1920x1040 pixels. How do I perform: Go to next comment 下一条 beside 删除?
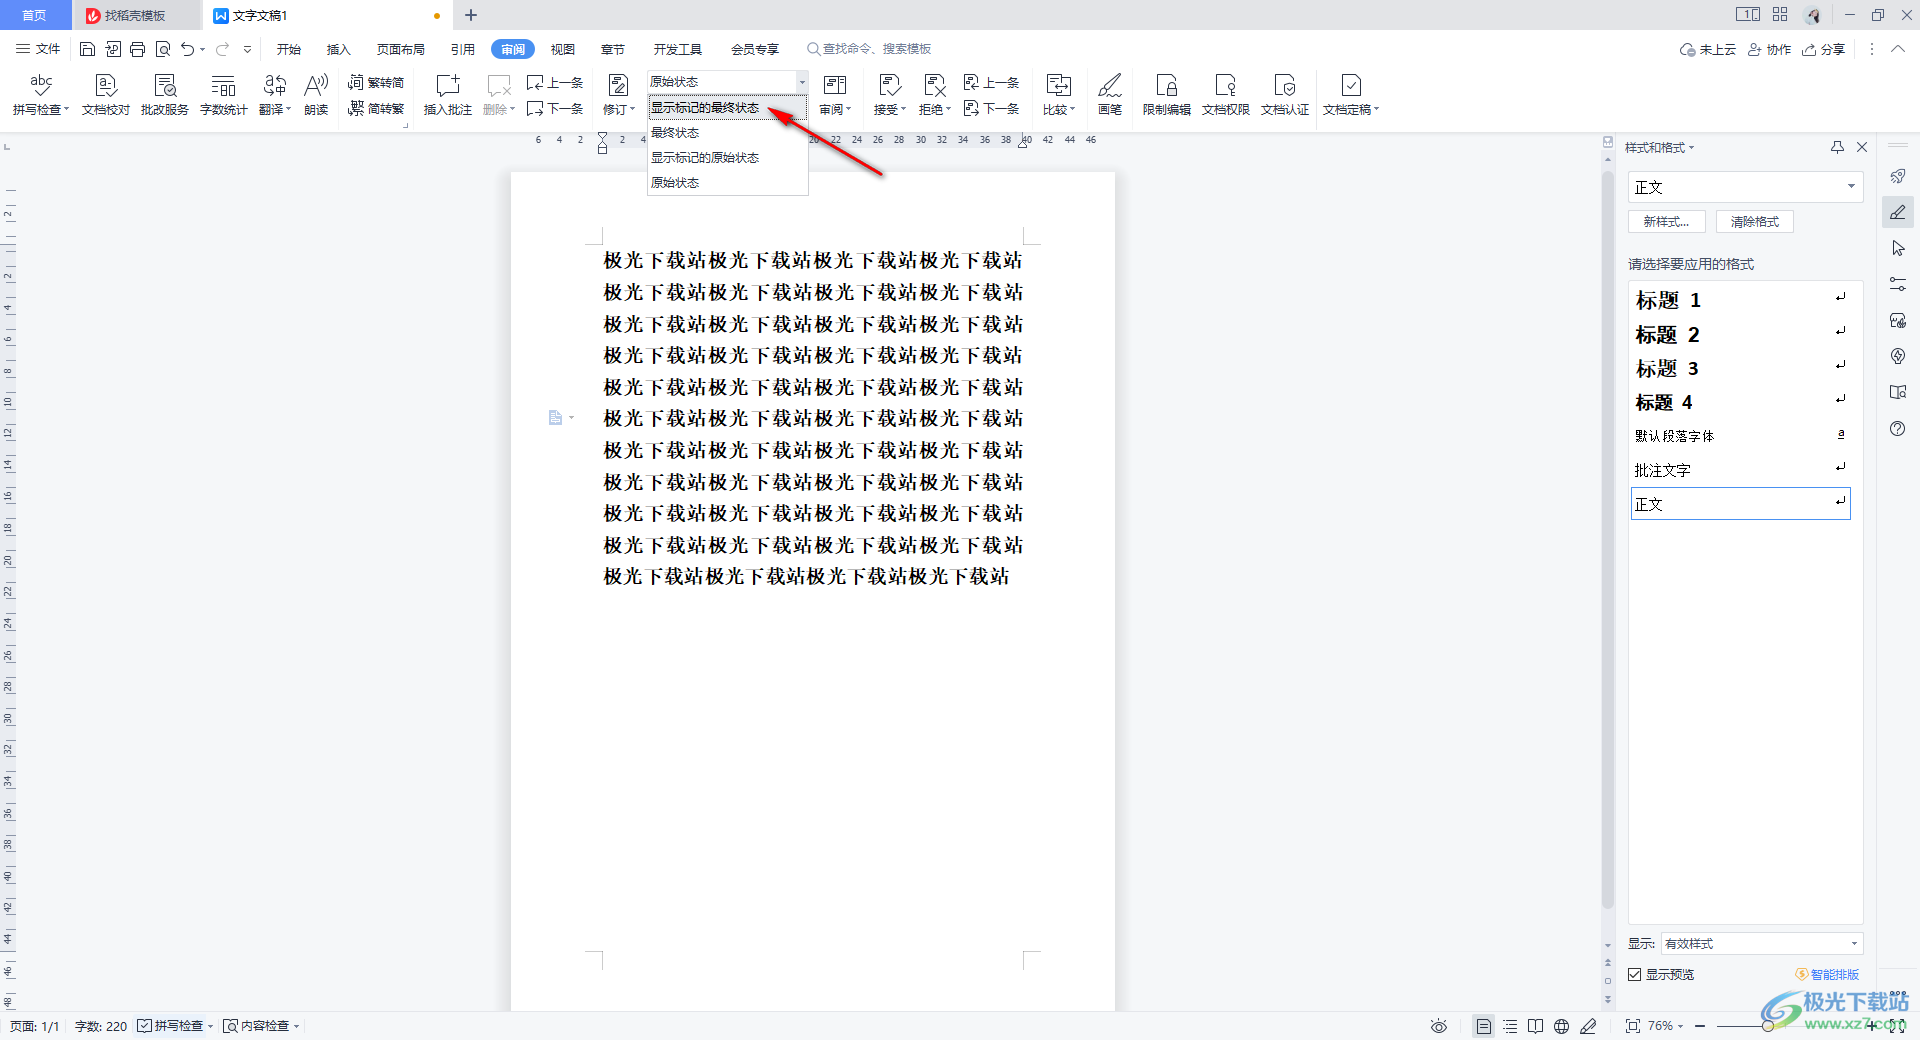pos(555,108)
